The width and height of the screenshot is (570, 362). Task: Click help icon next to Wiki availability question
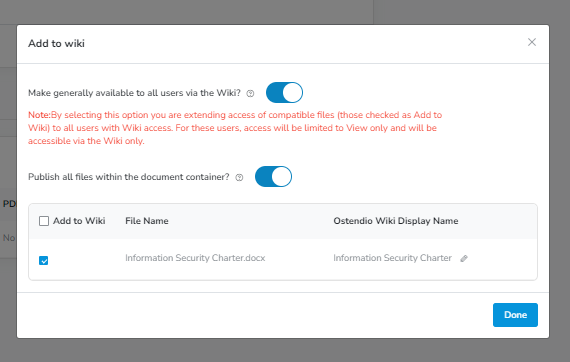[250, 93]
